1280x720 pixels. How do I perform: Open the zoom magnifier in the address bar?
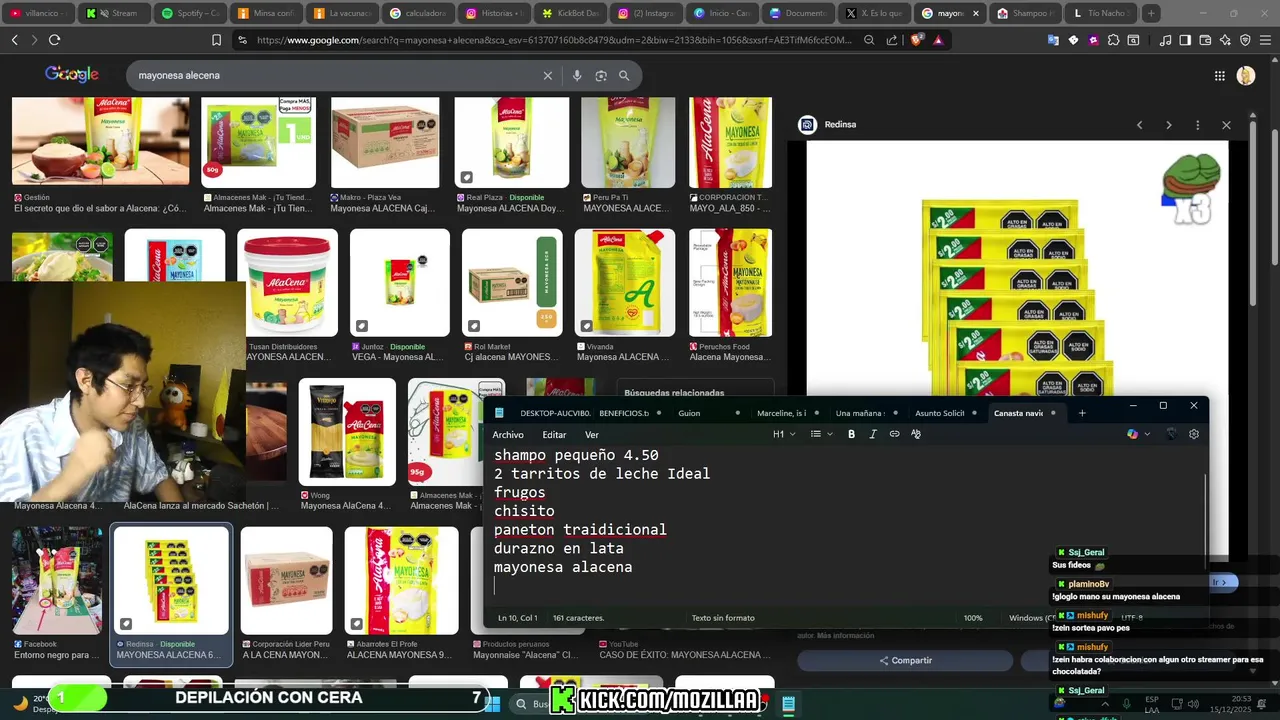tap(869, 40)
